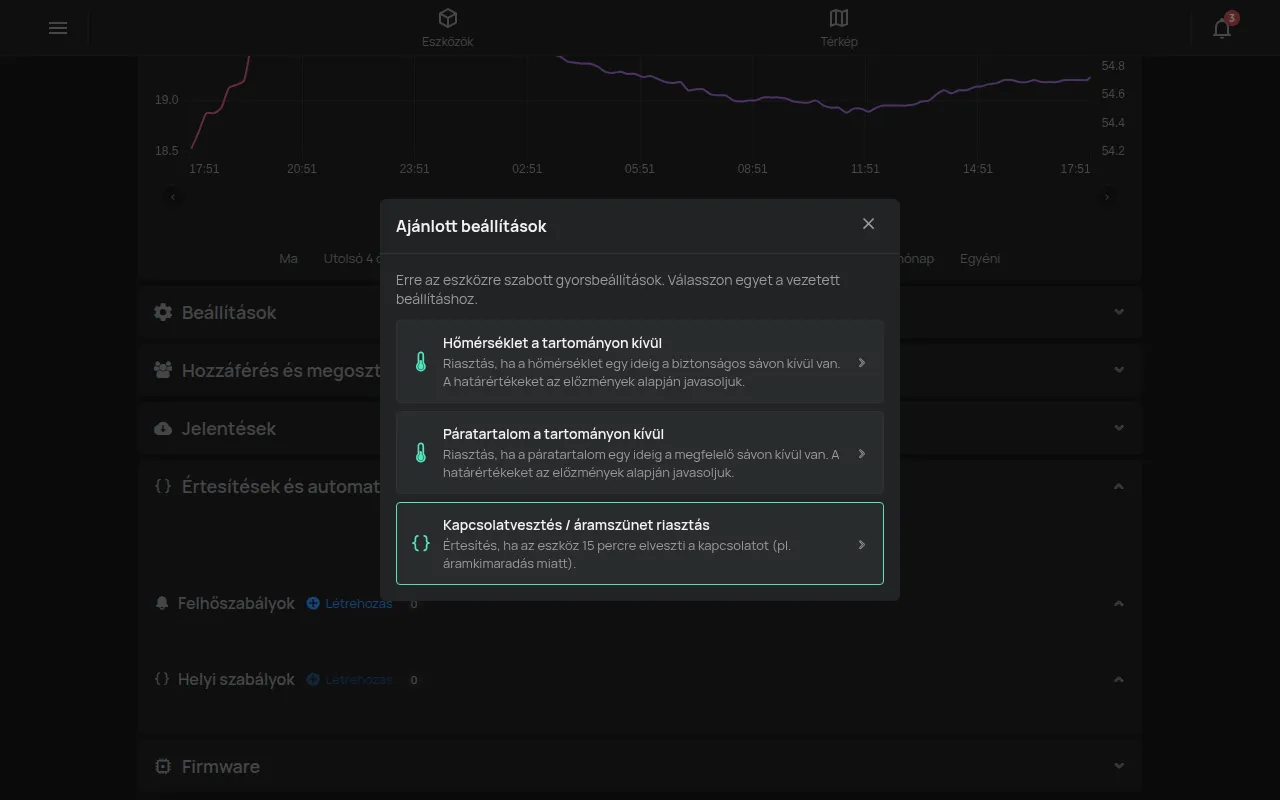This screenshot has width=1280, height=800.
Task: Collapse Értesítések és automatizálás section
Action: point(1119,487)
